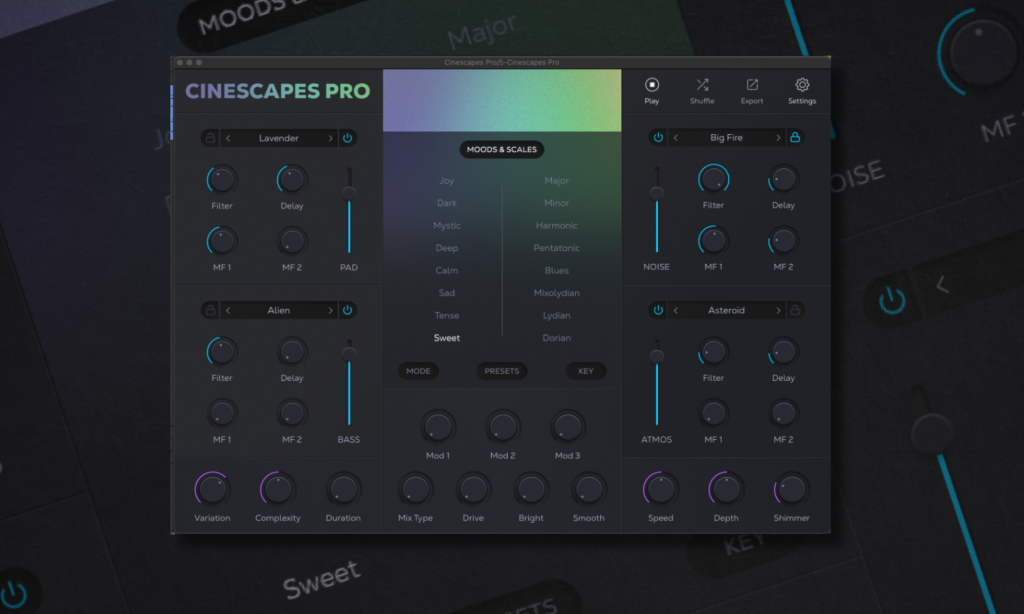Toggle the Asteroid atmos power button
This screenshot has height=614, width=1024.
point(658,310)
